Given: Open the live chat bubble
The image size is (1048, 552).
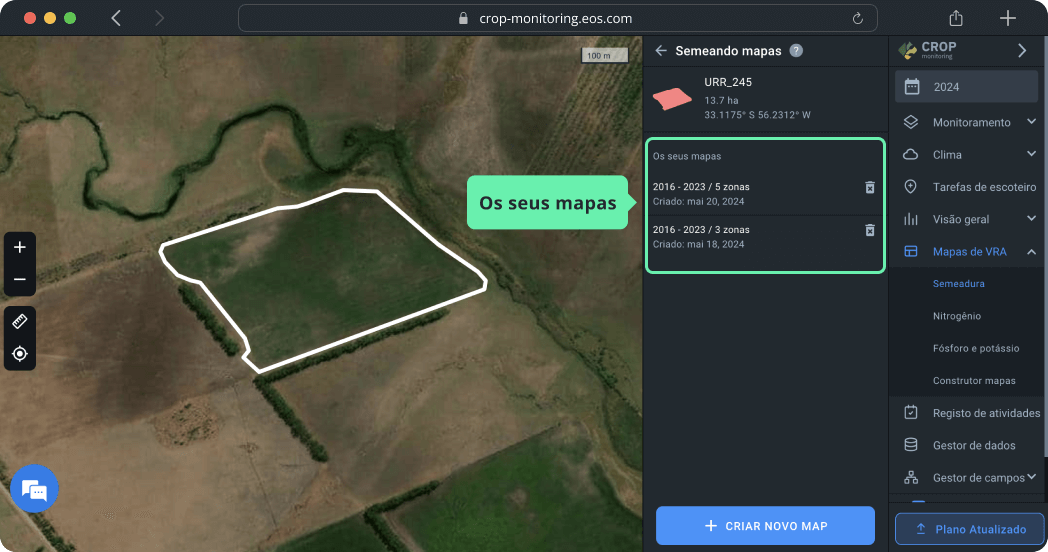Looking at the screenshot, I should pyautogui.click(x=34, y=490).
